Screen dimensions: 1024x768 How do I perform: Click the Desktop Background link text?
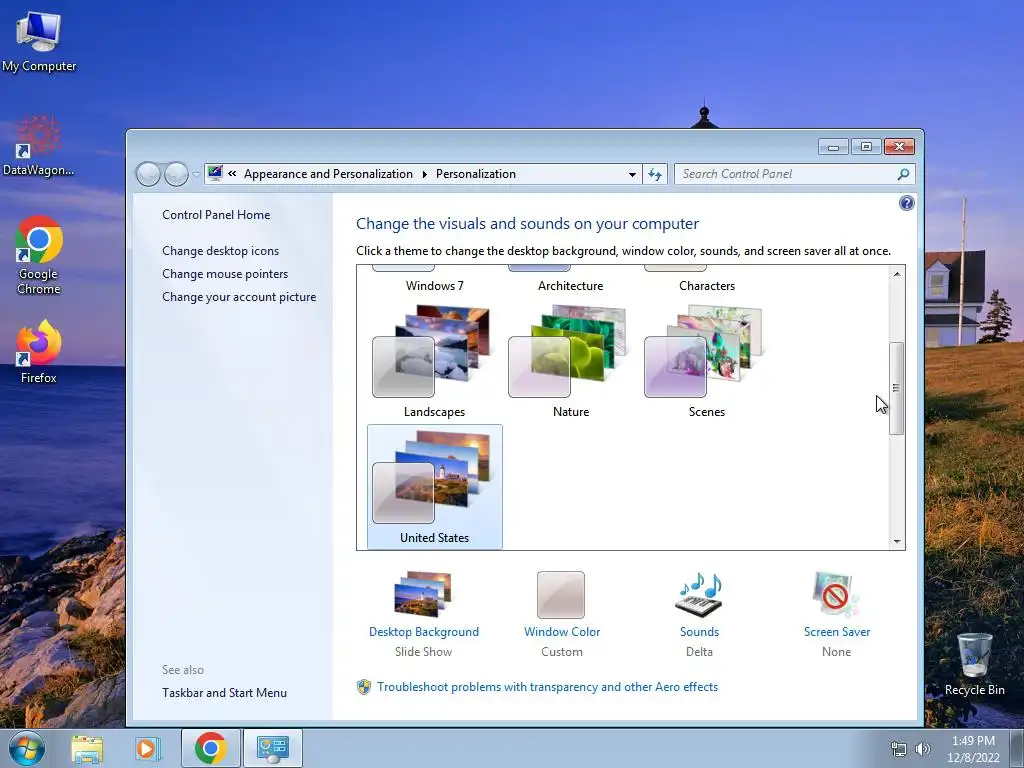pos(424,632)
